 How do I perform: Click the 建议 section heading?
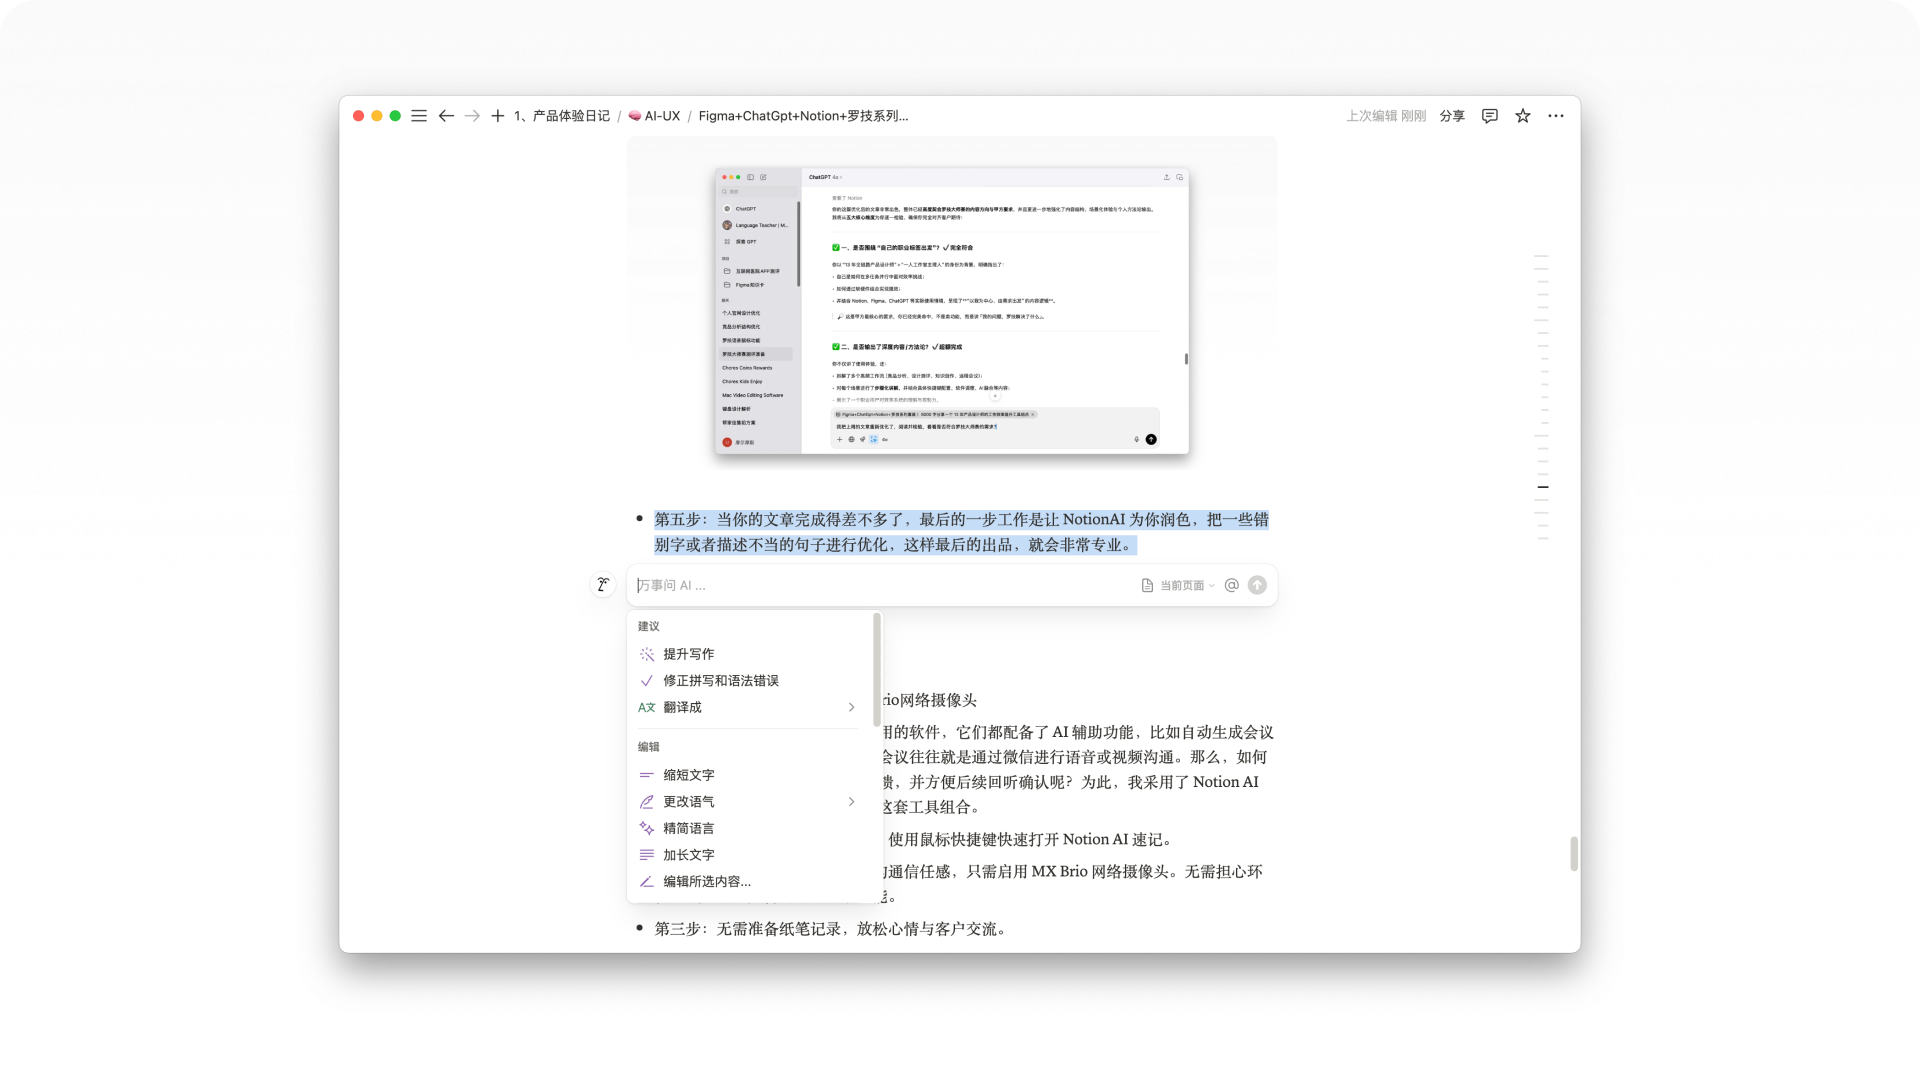point(649,626)
